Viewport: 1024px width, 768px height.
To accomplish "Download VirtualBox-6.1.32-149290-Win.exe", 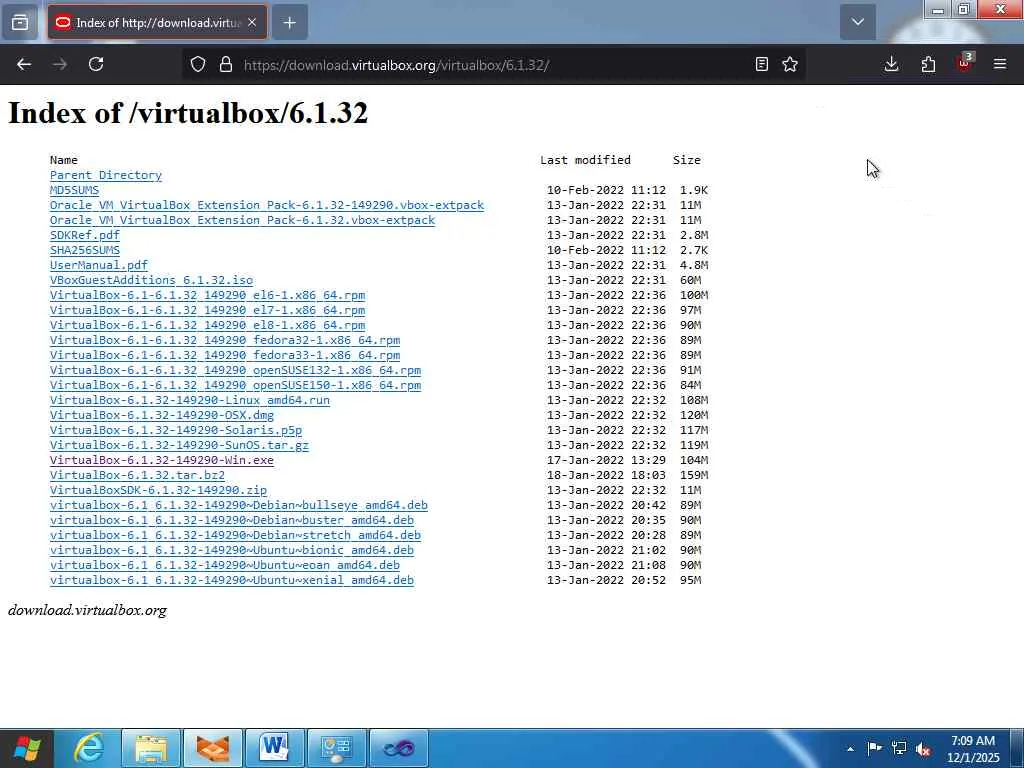I will click(x=162, y=460).
